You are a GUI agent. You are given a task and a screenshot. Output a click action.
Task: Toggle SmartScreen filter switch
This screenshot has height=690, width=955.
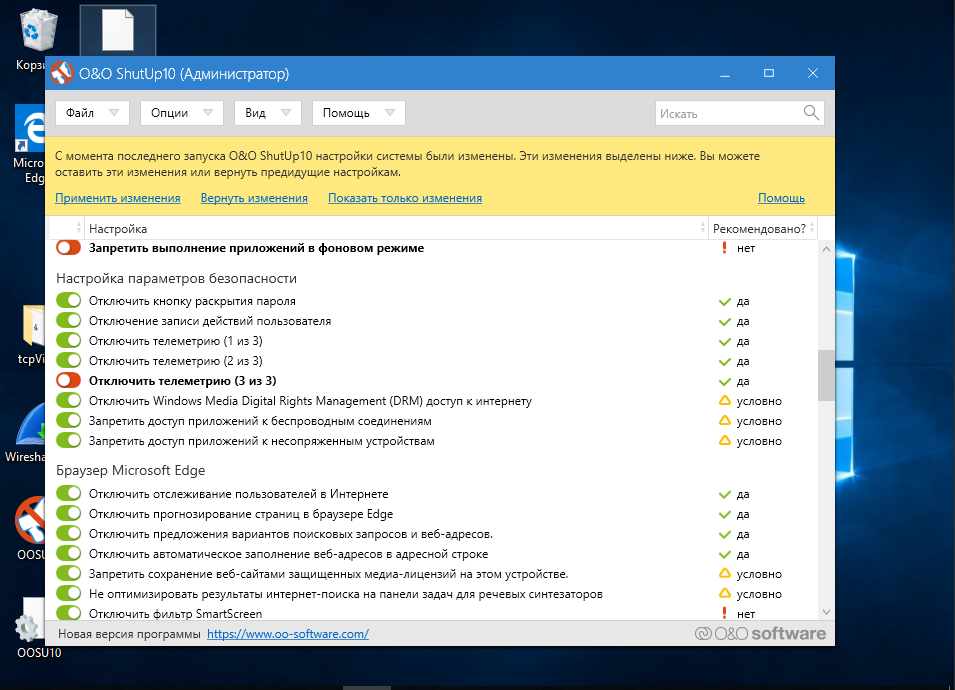coord(68,613)
